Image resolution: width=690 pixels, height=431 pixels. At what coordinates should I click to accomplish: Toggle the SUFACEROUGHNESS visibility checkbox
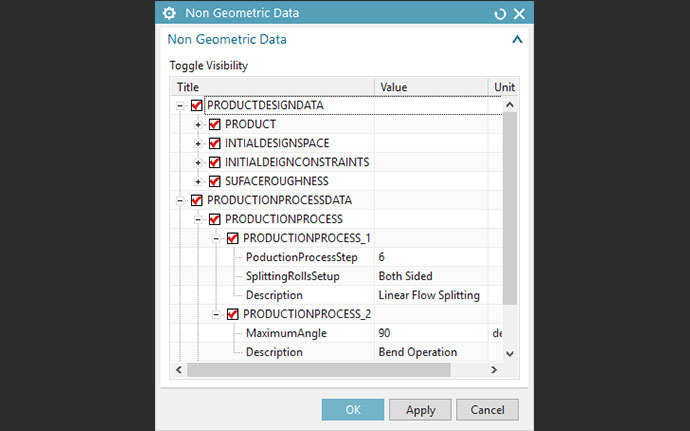coord(214,181)
